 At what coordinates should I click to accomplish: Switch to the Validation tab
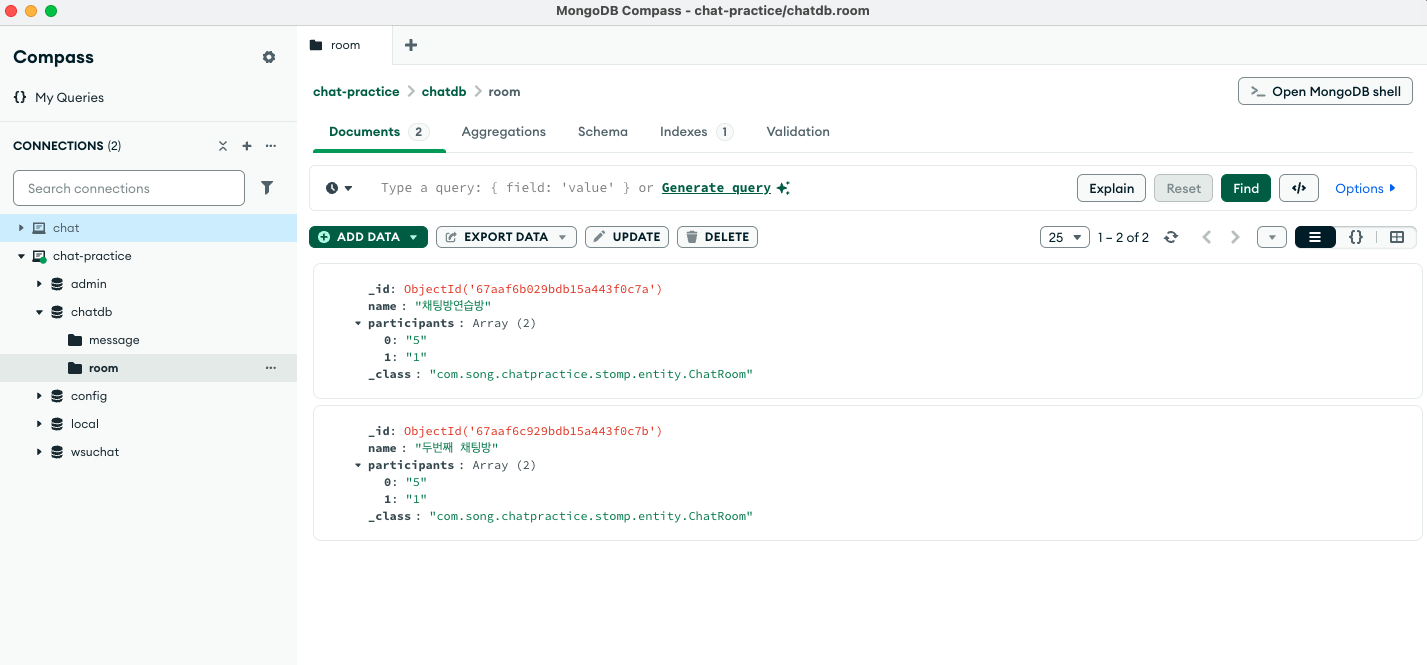click(798, 132)
